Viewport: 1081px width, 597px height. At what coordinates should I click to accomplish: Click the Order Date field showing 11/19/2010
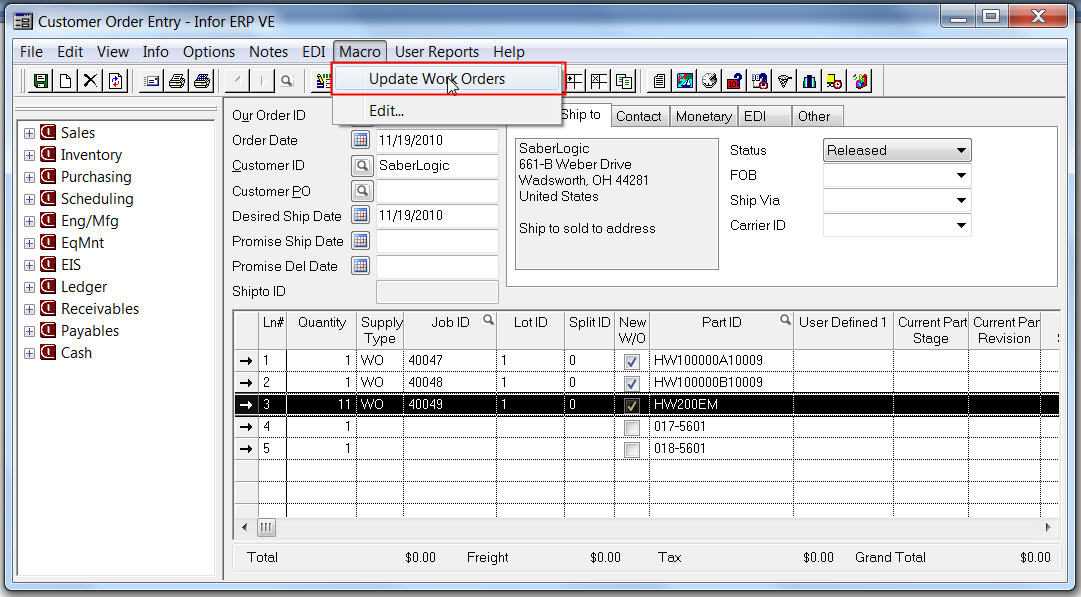point(436,140)
